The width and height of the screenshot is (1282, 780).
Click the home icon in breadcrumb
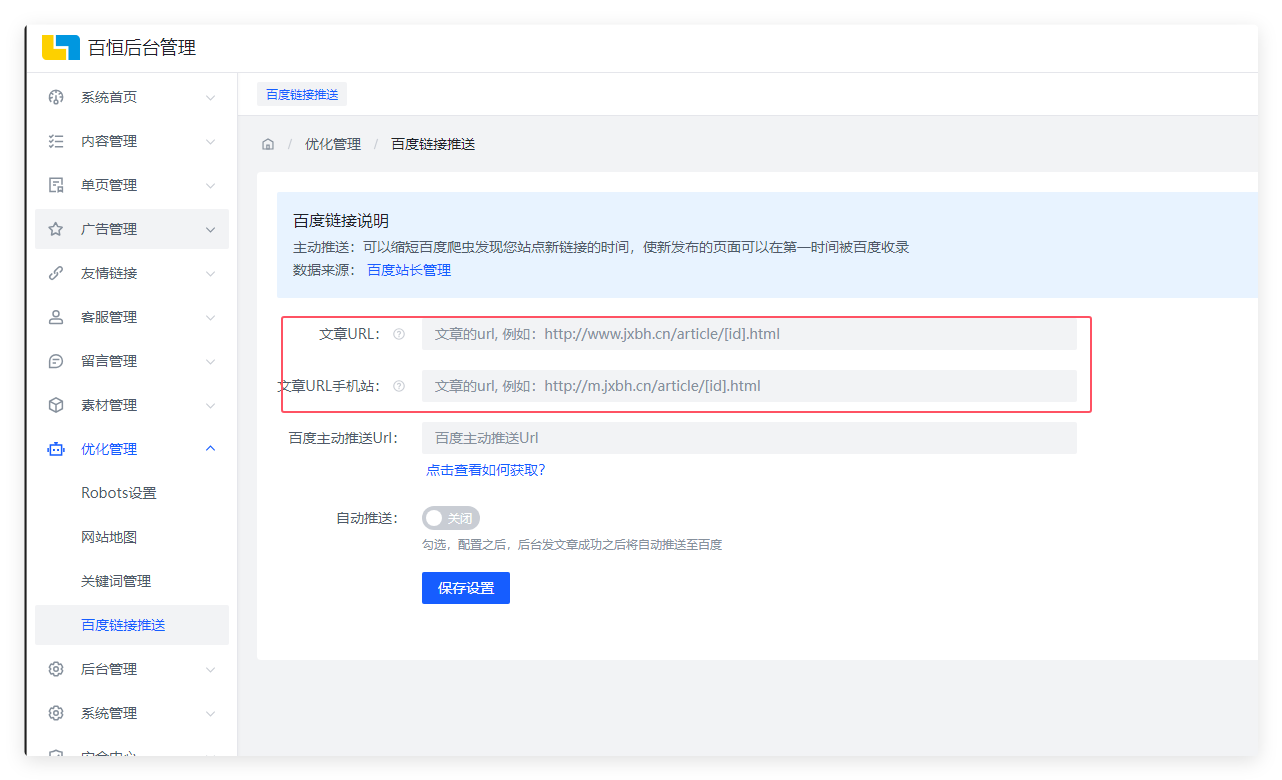pyautogui.click(x=268, y=144)
